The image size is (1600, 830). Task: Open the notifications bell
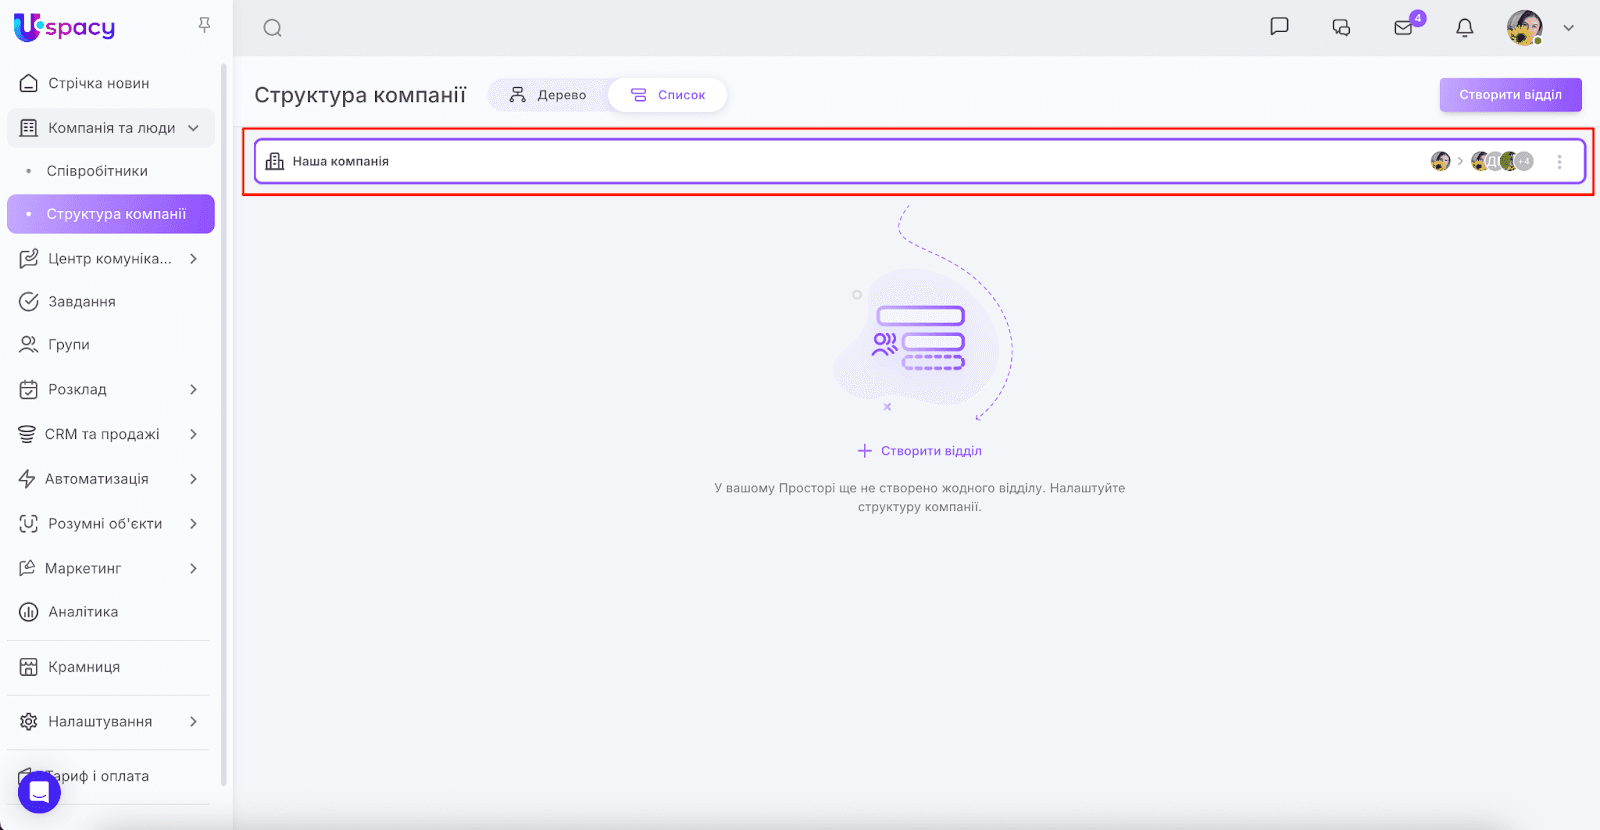[x=1465, y=28]
